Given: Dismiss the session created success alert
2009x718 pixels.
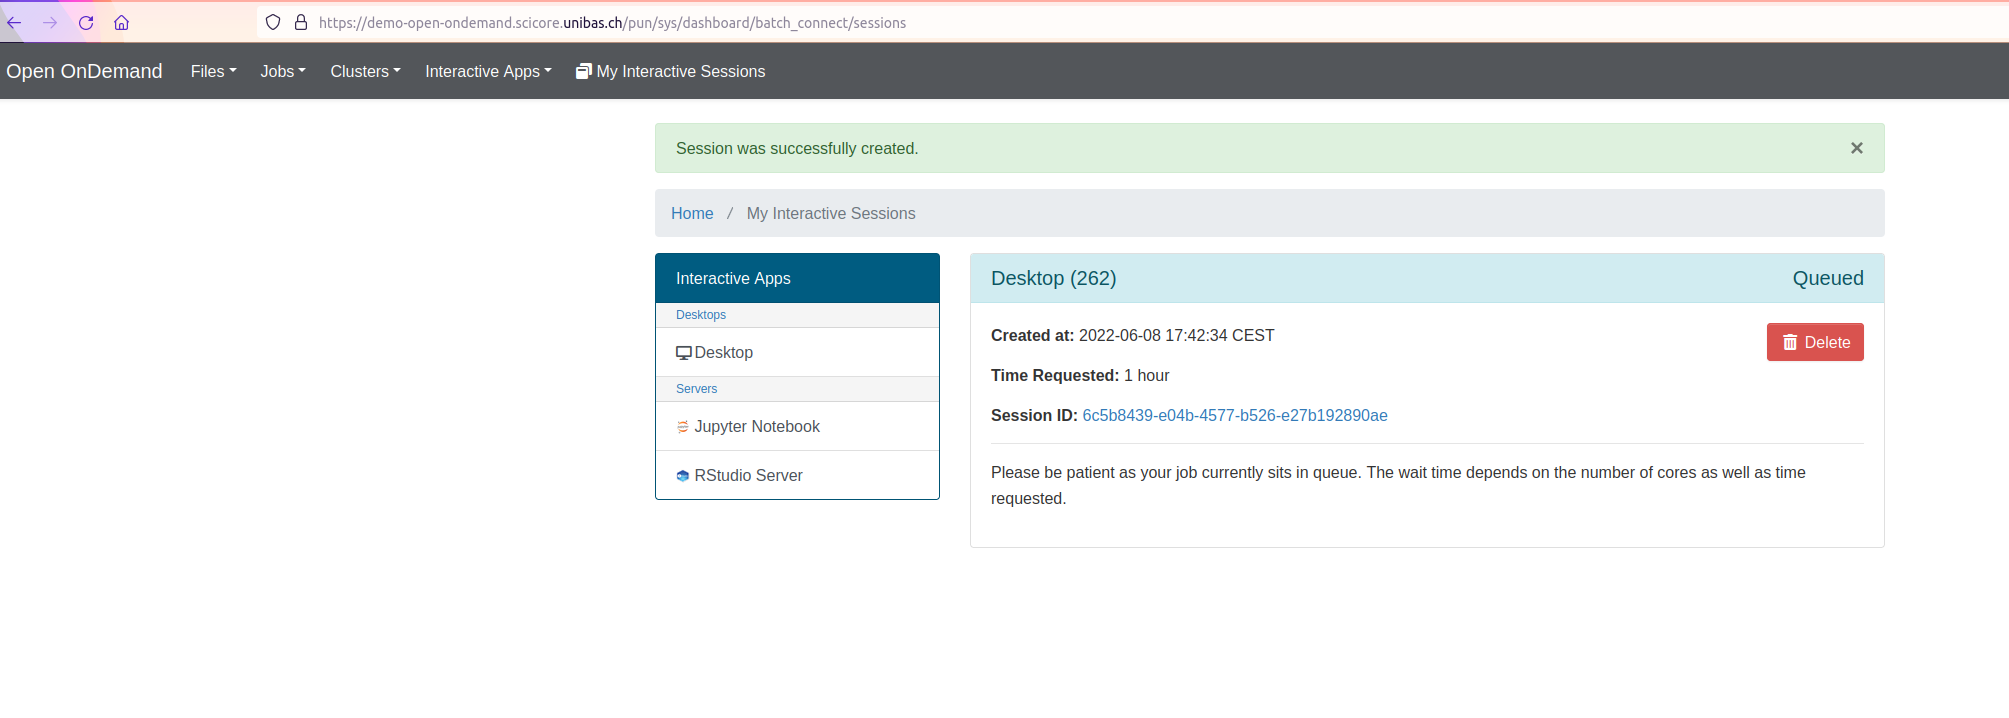Looking at the screenshot, I should click(x=1856, y=148).
